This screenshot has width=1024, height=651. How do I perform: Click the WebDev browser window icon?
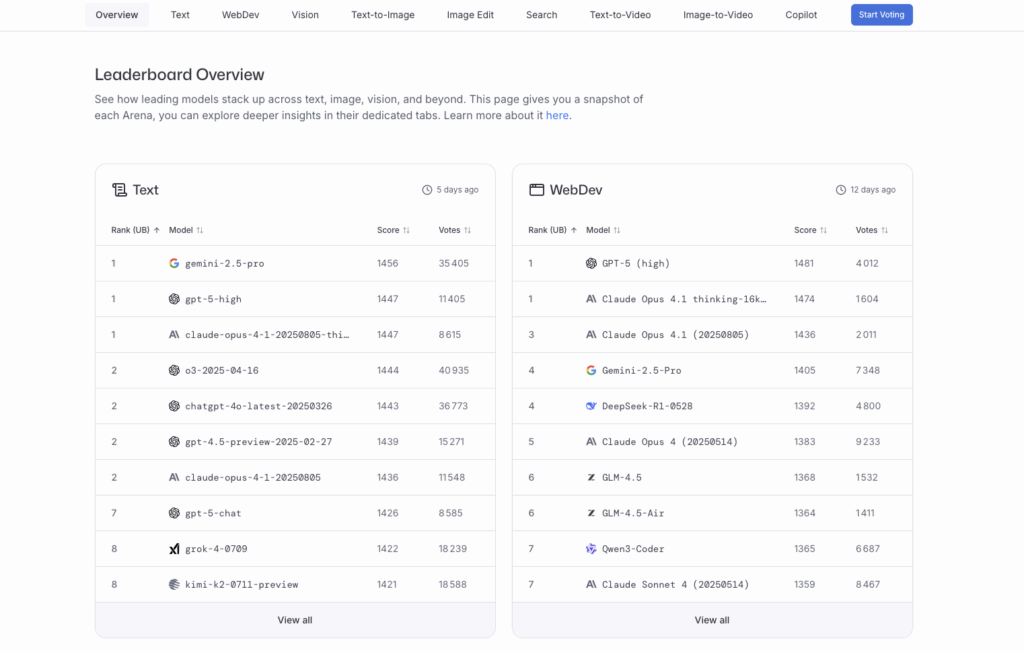[536, 190]
